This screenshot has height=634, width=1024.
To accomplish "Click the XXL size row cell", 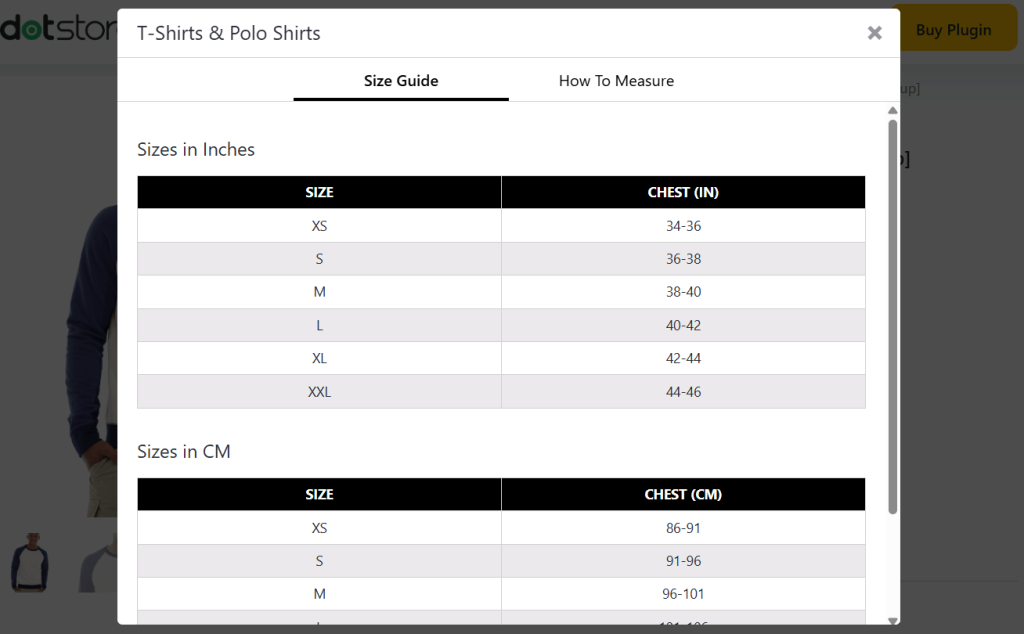I will coord(319,392).
